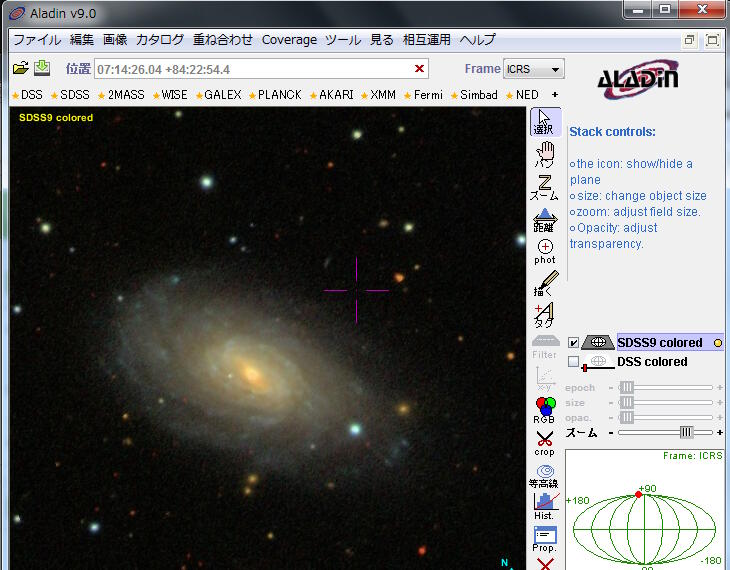Click the red X delete tool icon

[x=545, y=564]
